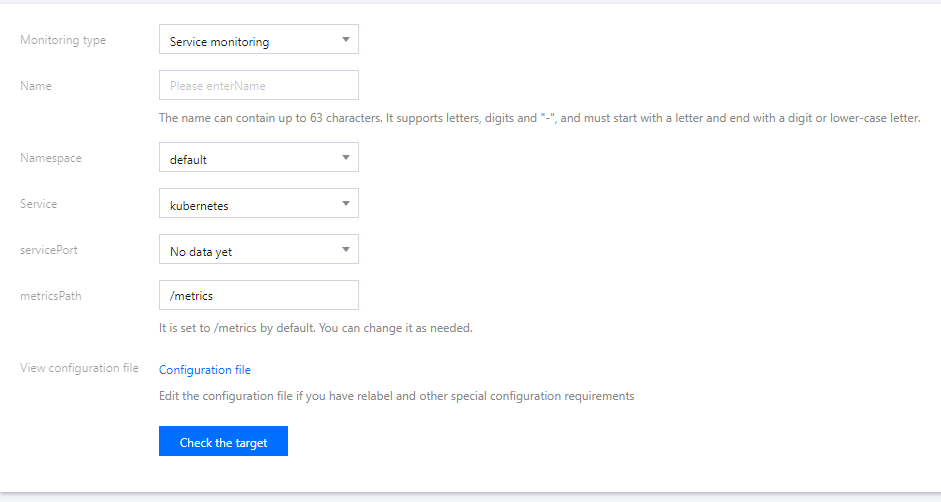Viewport: 941px width, 502px height.
Task: Click the 'metricsPath' label
Action: (x=50, y=296)
